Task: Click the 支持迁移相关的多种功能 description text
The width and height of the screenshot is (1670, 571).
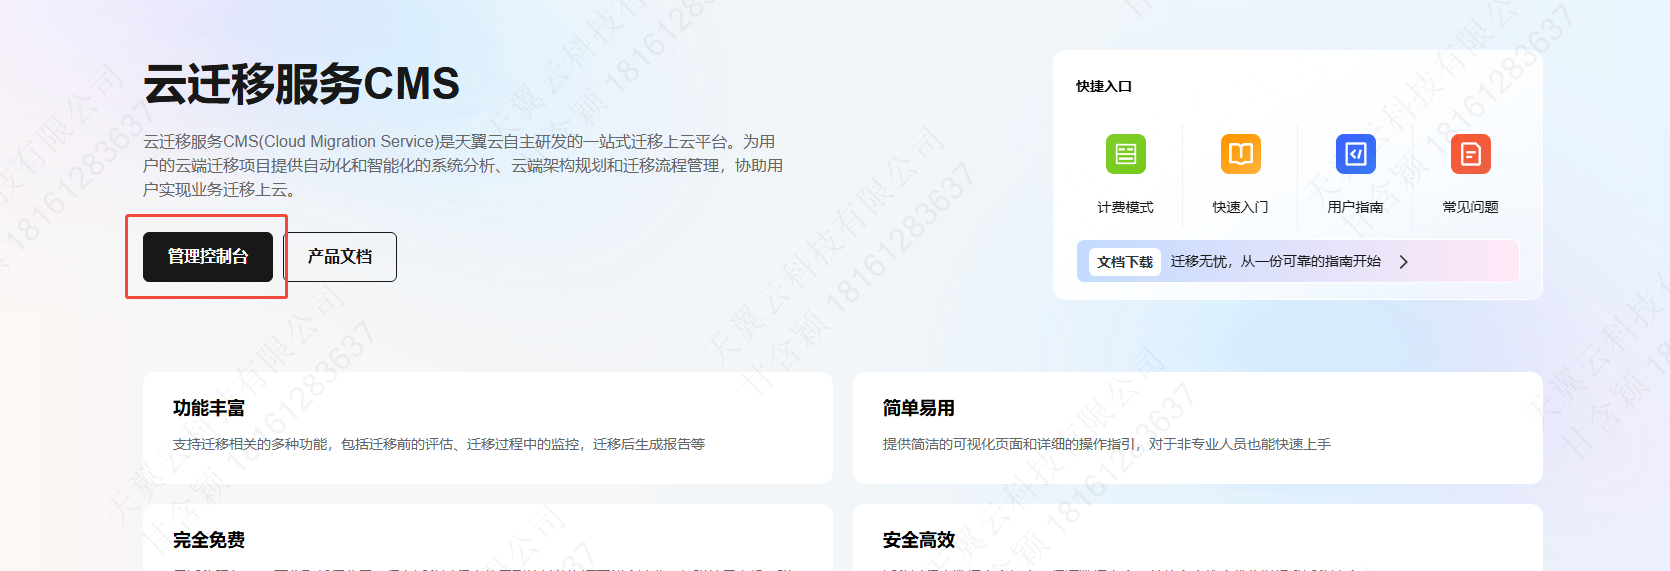Action: point(439,444)
